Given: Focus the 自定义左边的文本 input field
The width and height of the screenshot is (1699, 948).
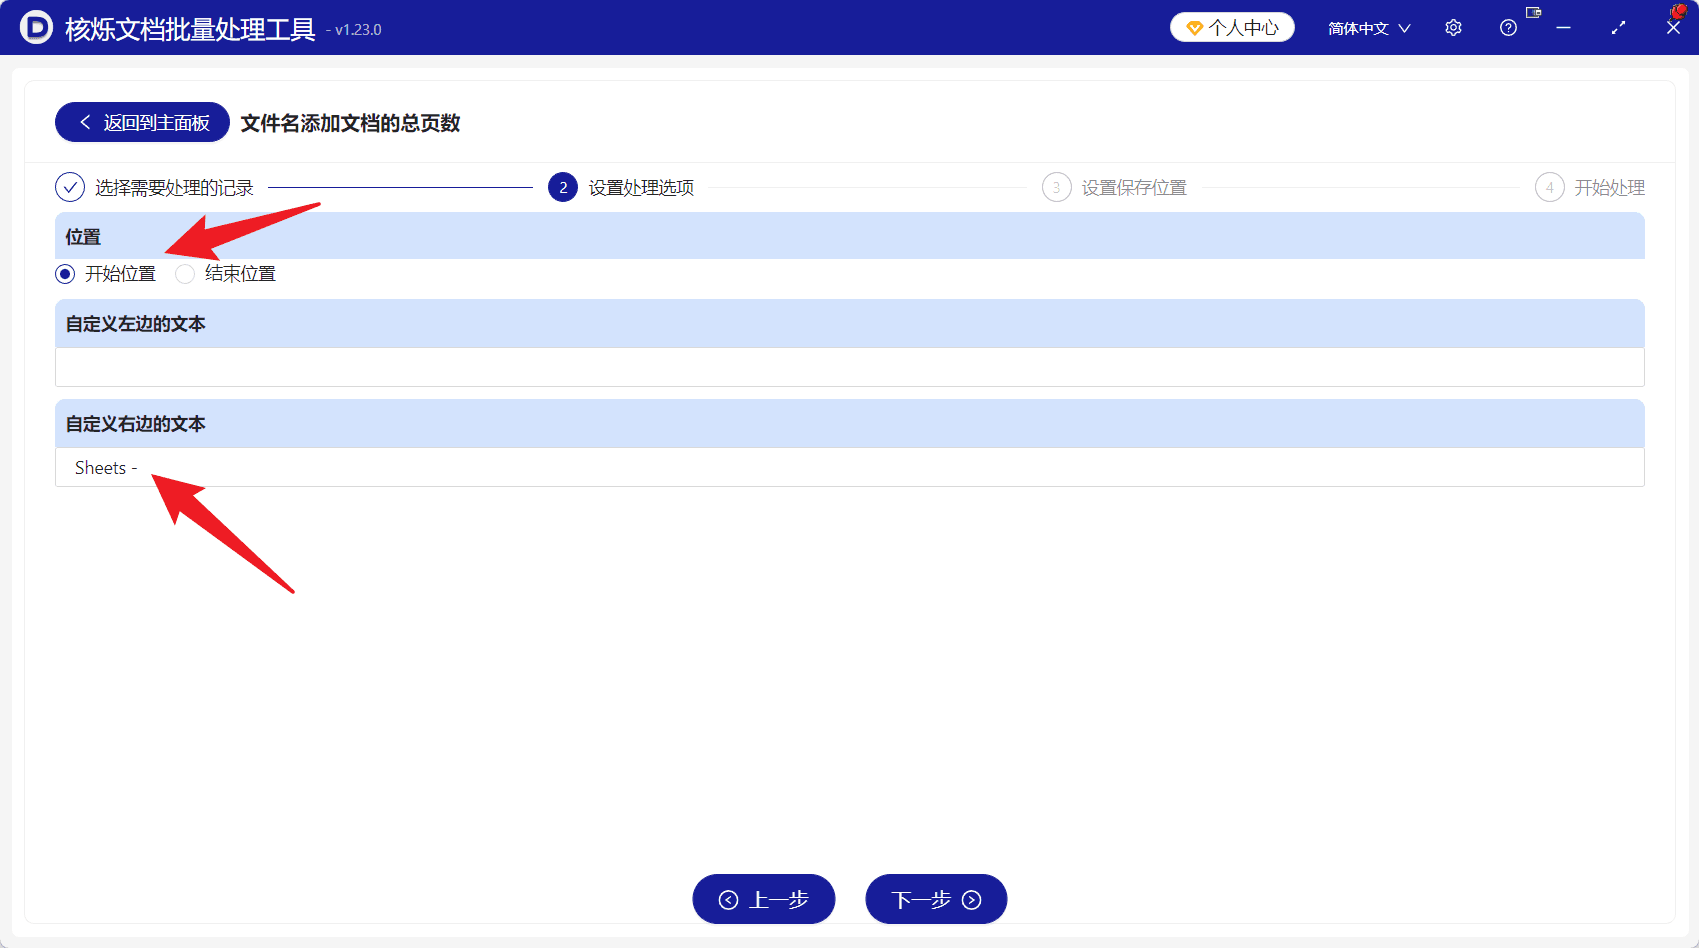Looking at the screenshot, I should 849,367.
